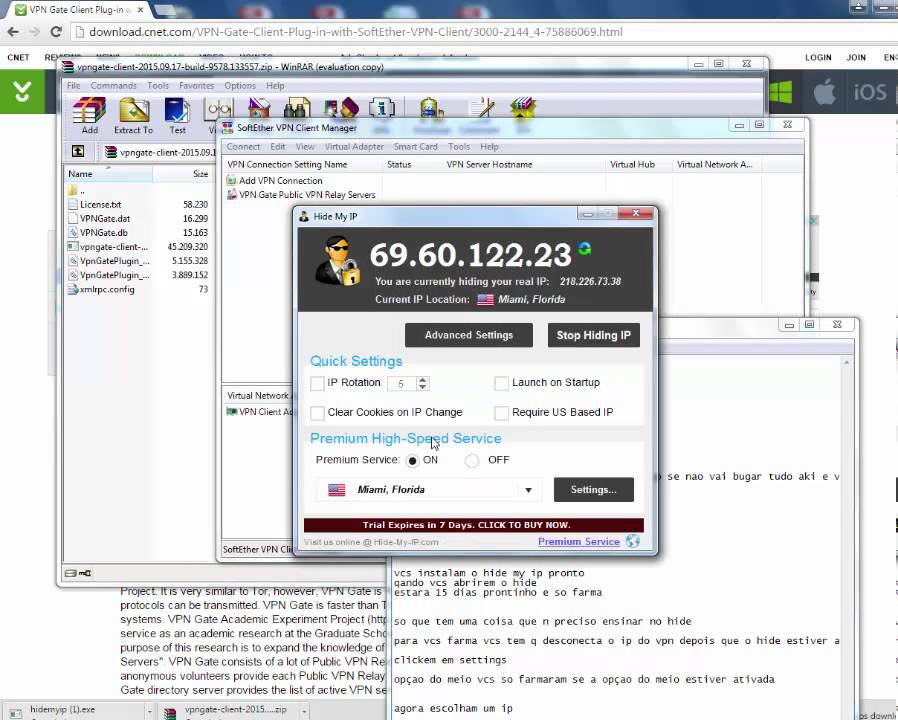
Task: Click the IP Rotation number field
Action: (402, 384)
